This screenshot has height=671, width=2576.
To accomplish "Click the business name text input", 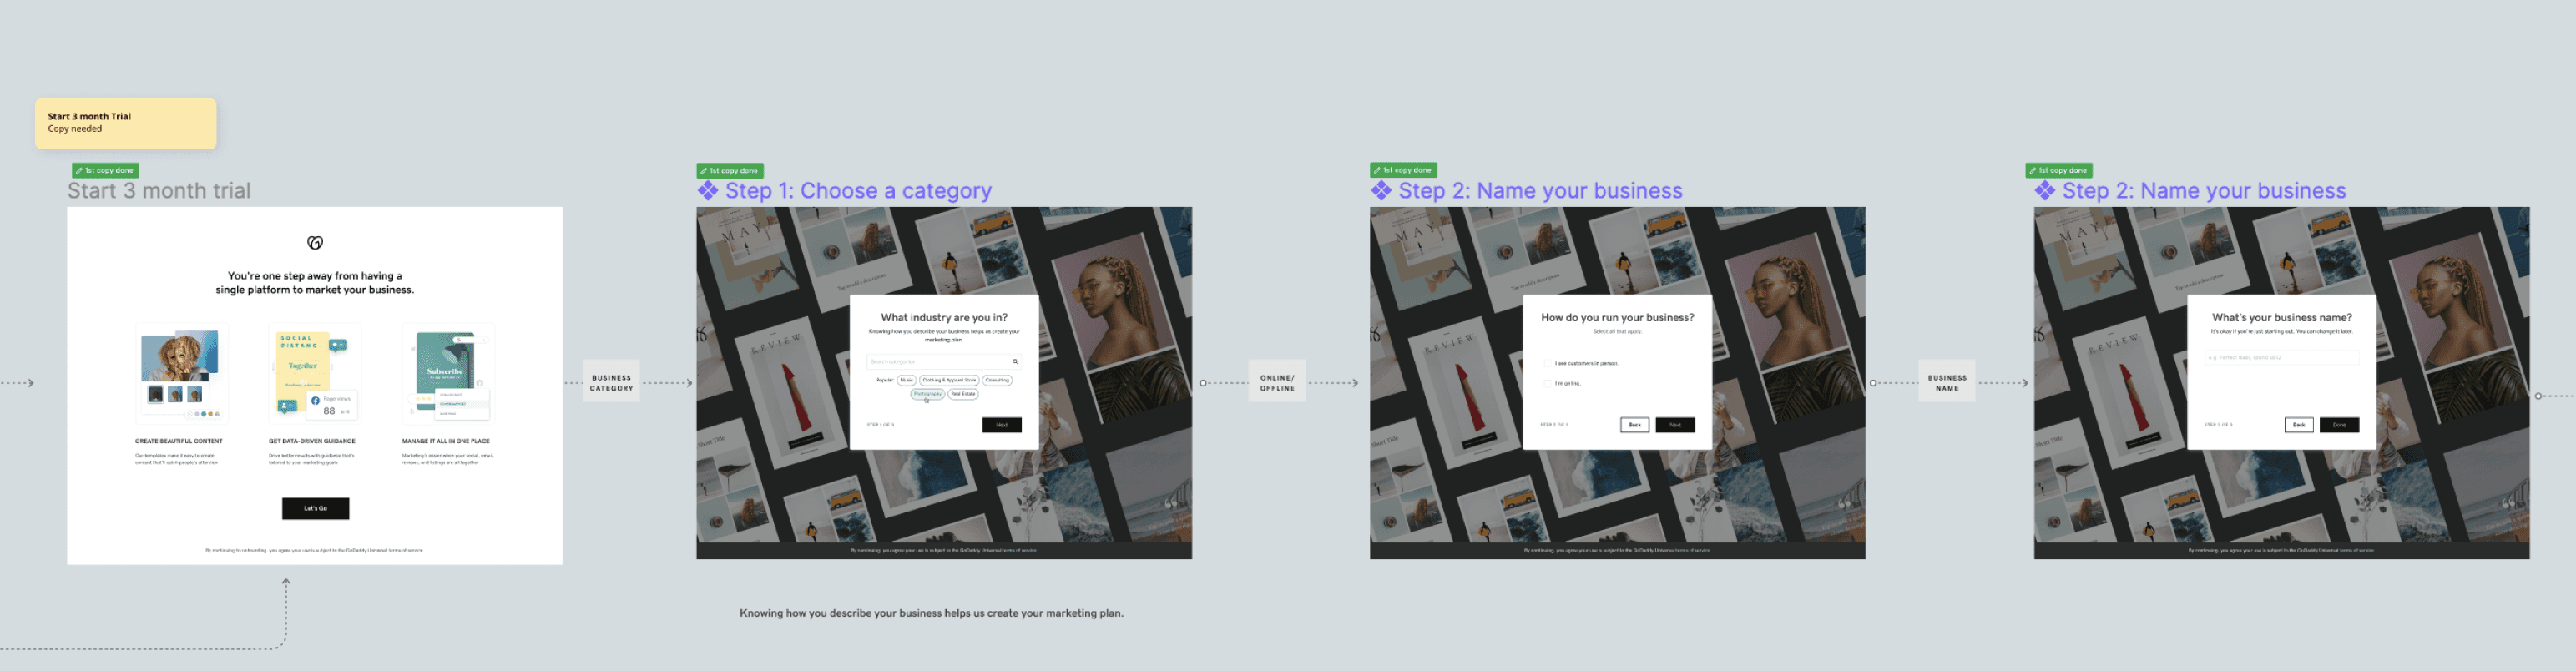I will [x=2282, y=357].
